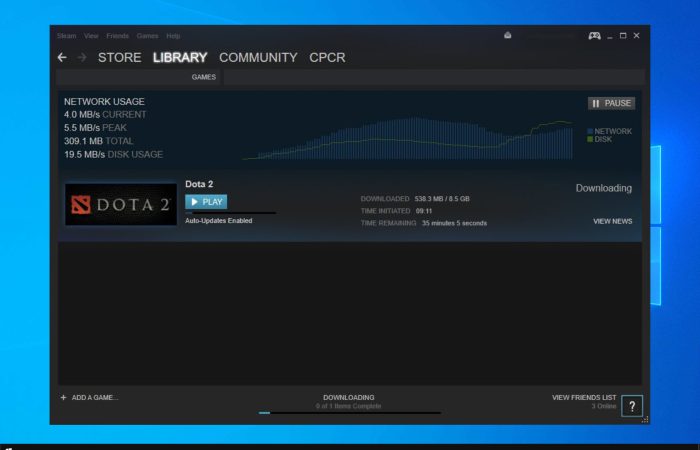
Task: Open the notifications inbox icon
Action: click(x=508, y=35)
